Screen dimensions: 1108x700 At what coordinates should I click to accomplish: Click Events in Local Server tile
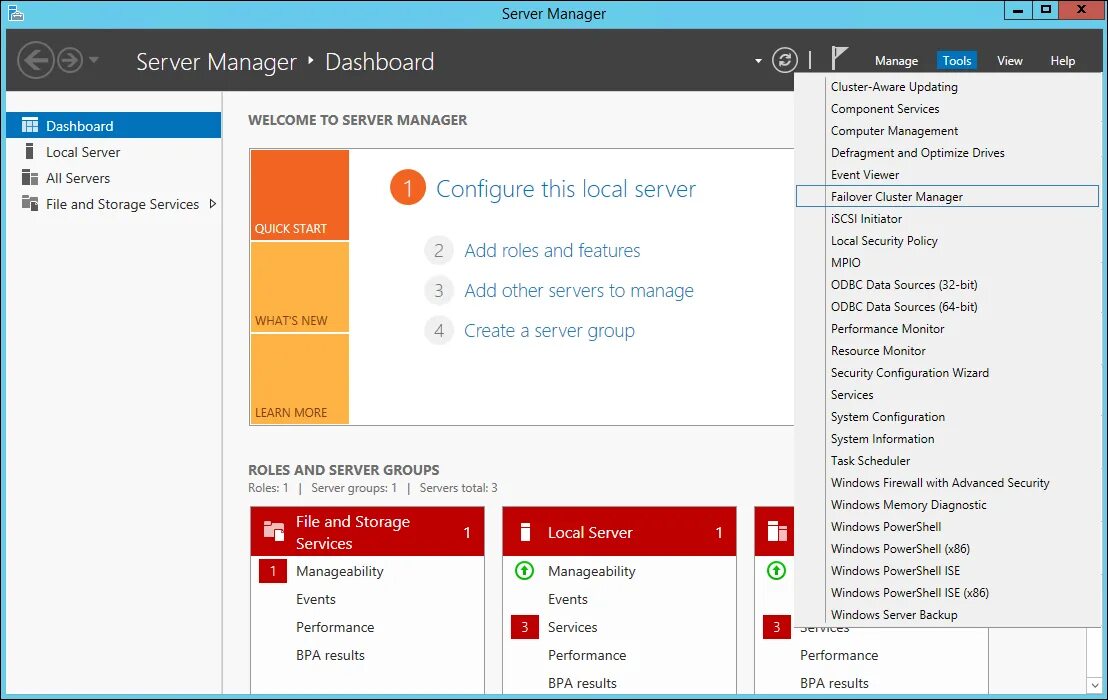pyautogui.click(x=567, y=599)
